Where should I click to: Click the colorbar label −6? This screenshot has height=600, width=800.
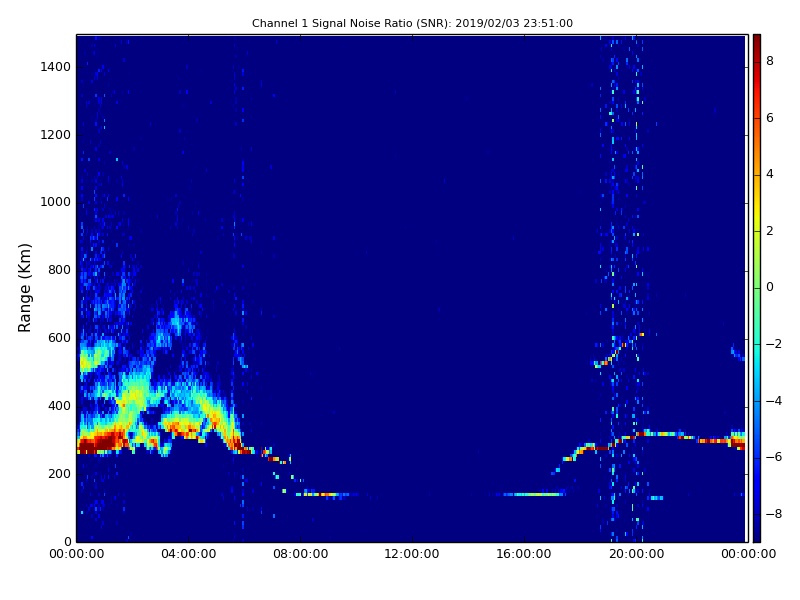[x=774, y=457]
